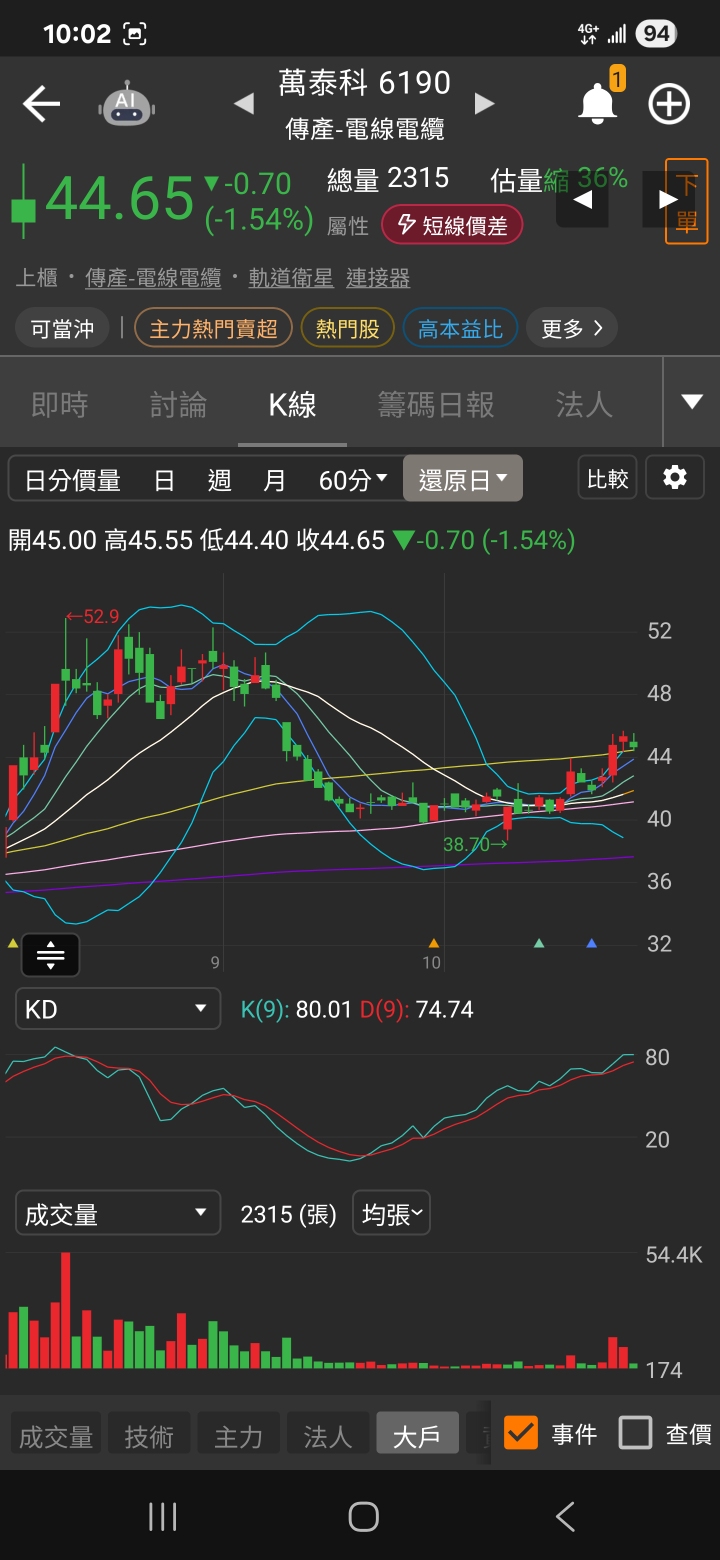This screenshot has width=720, height=1560.
Task: Open the AI robot assistant
Action: pos(127,104)
